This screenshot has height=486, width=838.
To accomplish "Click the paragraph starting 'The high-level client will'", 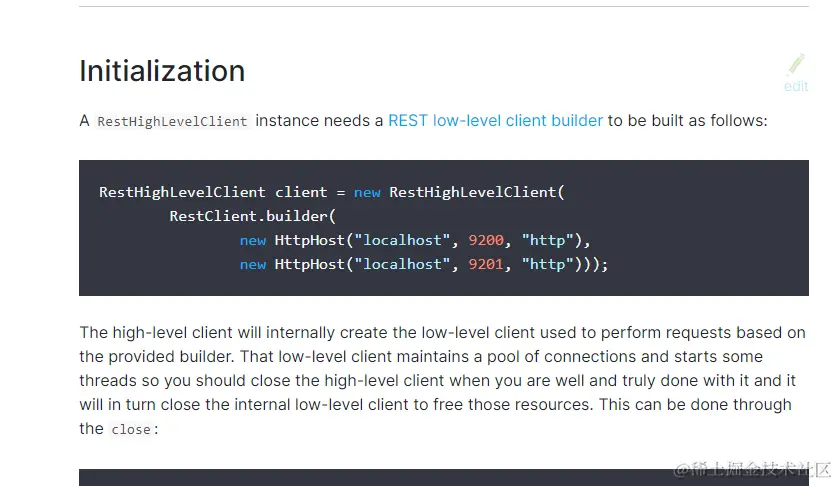I will click(x=443, y=380).
